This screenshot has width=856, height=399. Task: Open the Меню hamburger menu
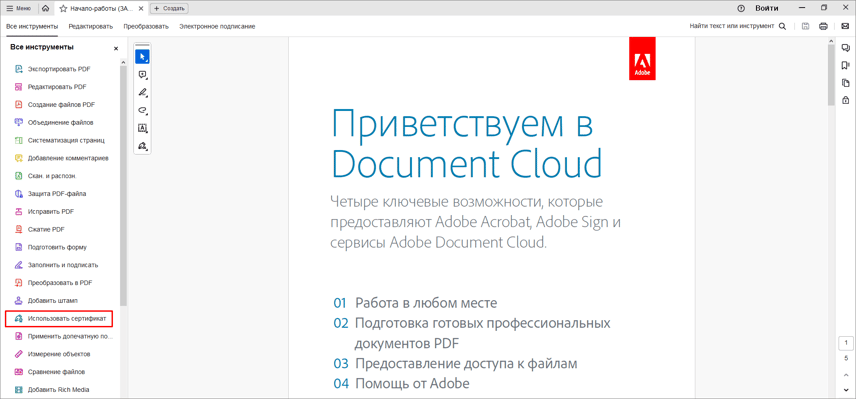(x=18, y=8)
